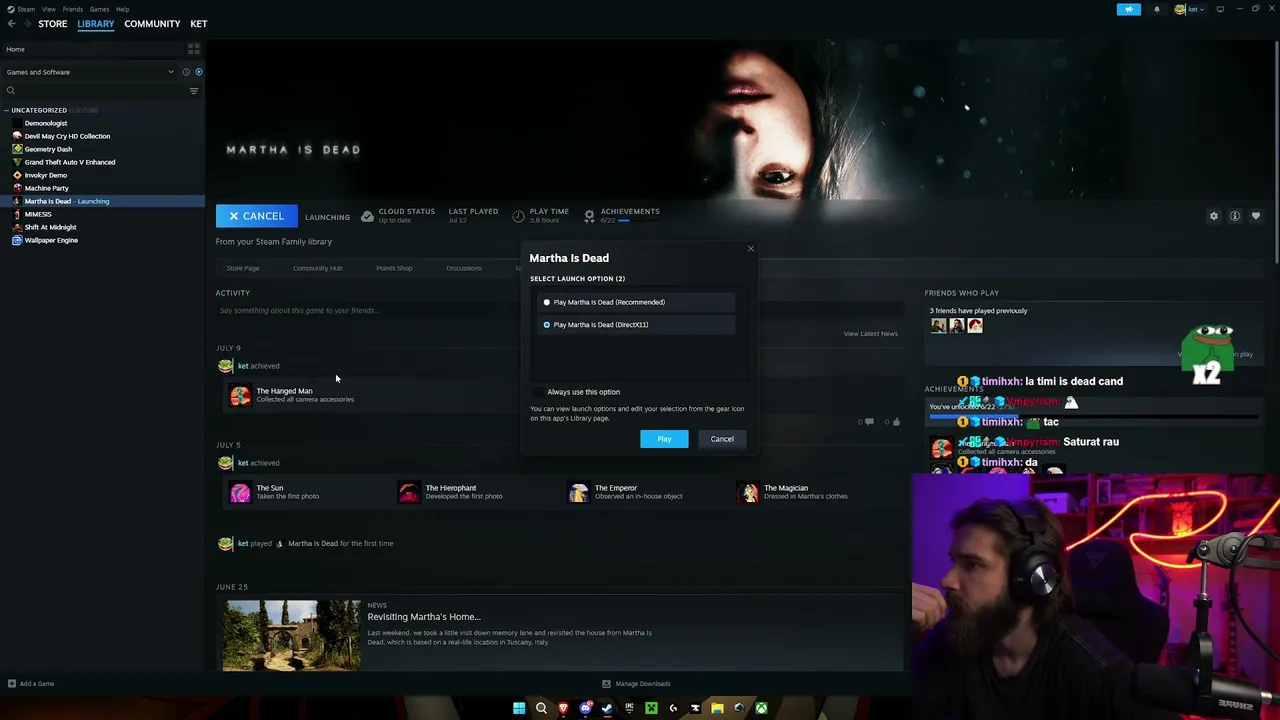Open the collections grid view icon
Viewport: 1280px width, 720px height.
(194, 49)
